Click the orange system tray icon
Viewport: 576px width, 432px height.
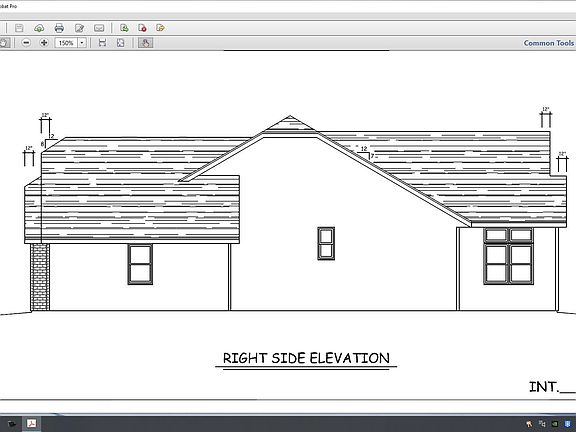pos(529,424)
